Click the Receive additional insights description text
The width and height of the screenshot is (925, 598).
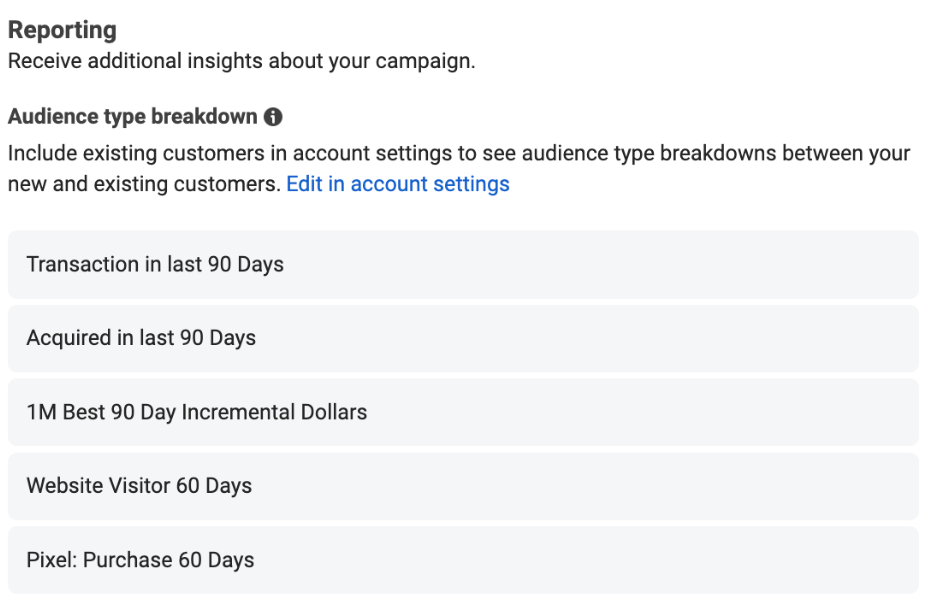(x=241, y=61)
